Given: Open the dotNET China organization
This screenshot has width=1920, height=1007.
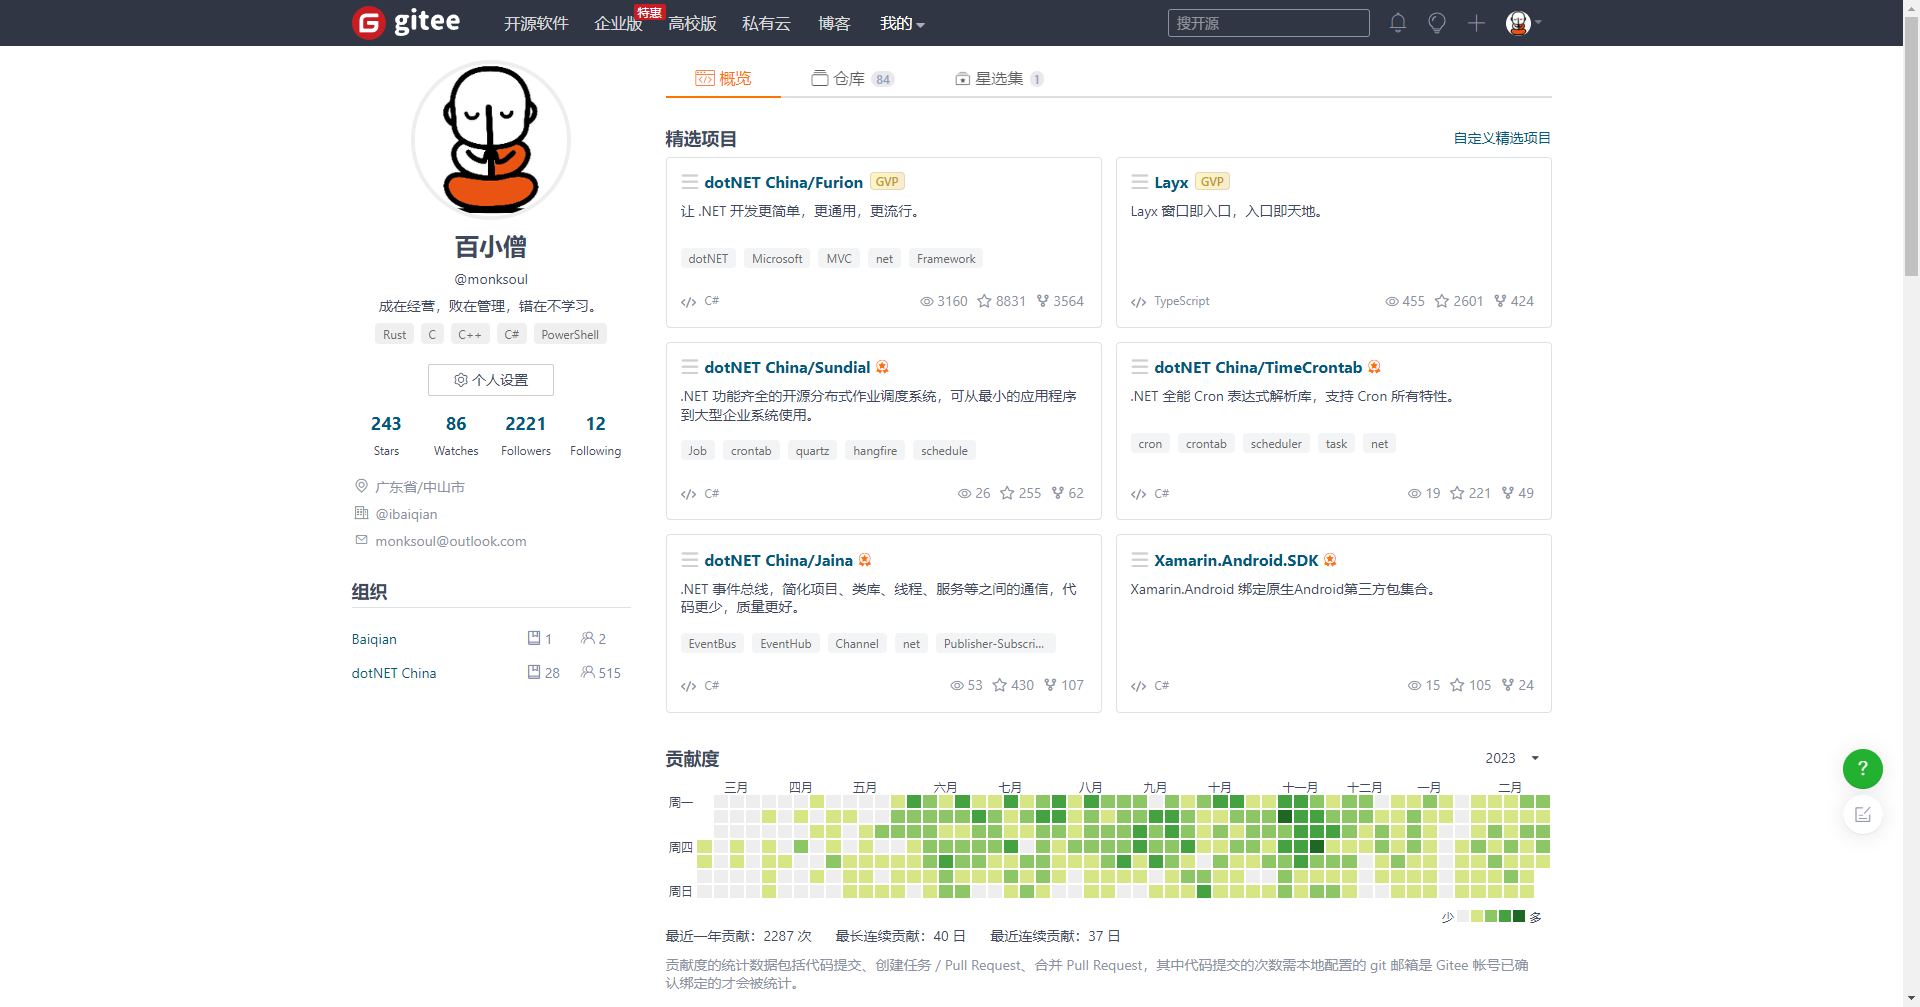Looking at the screenshot, I should pyautogui.click(x=394, y=673).
